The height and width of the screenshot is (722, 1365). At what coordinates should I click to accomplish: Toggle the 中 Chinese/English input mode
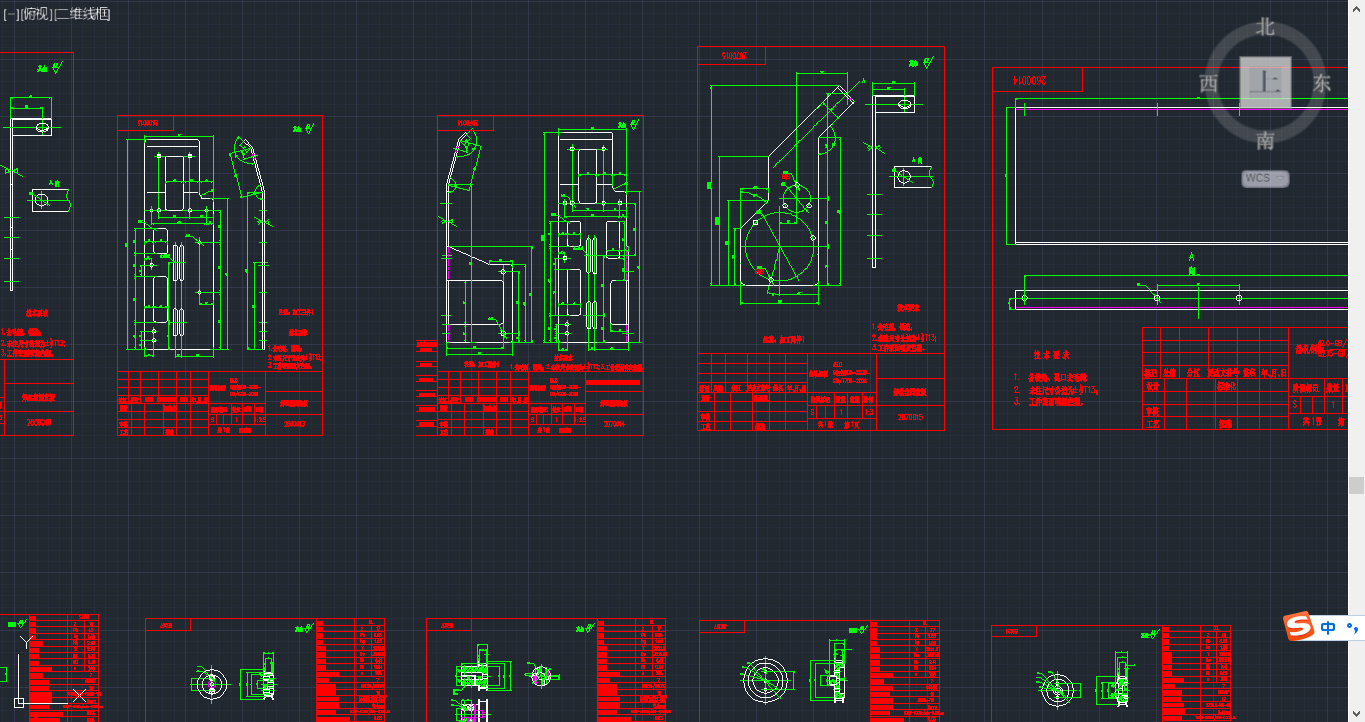(1328, 628)
